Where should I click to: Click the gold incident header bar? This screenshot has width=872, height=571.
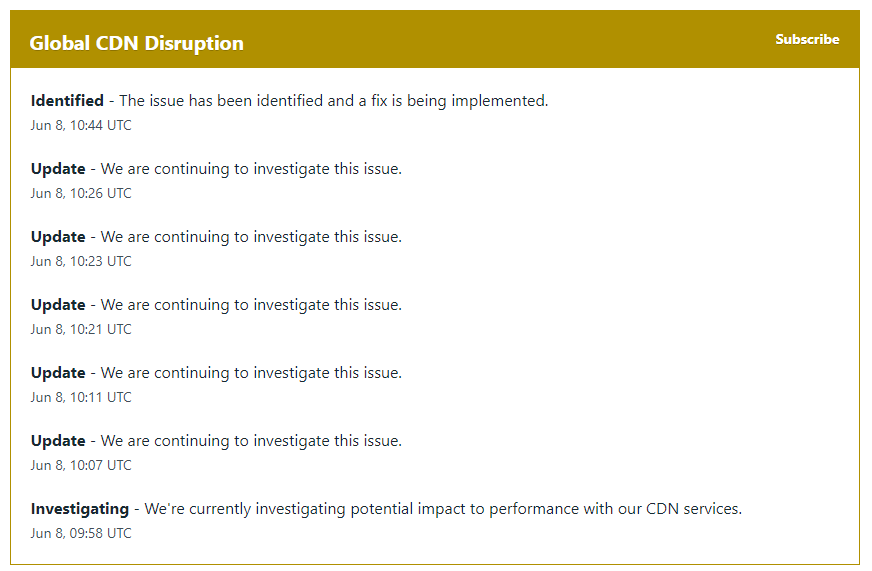pos(435,39)
